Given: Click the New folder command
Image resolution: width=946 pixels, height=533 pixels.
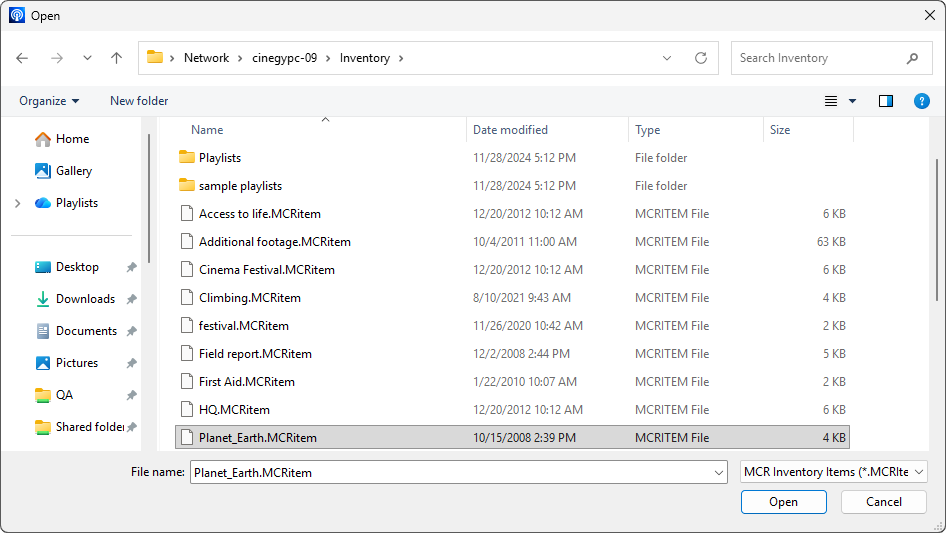Looking at the screenshot, I should pyautogui.click(x=139, y=101).
